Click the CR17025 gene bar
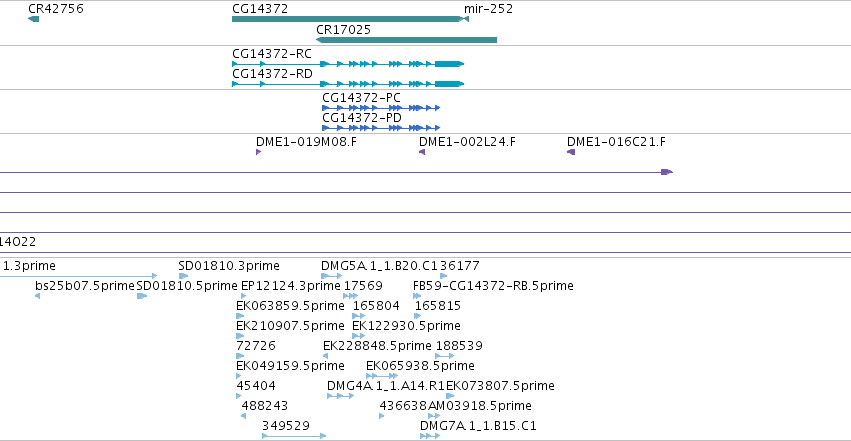Image resolution: width=851 pixels, height=441 pixels. pyautogui.click(x=406, y=40)
